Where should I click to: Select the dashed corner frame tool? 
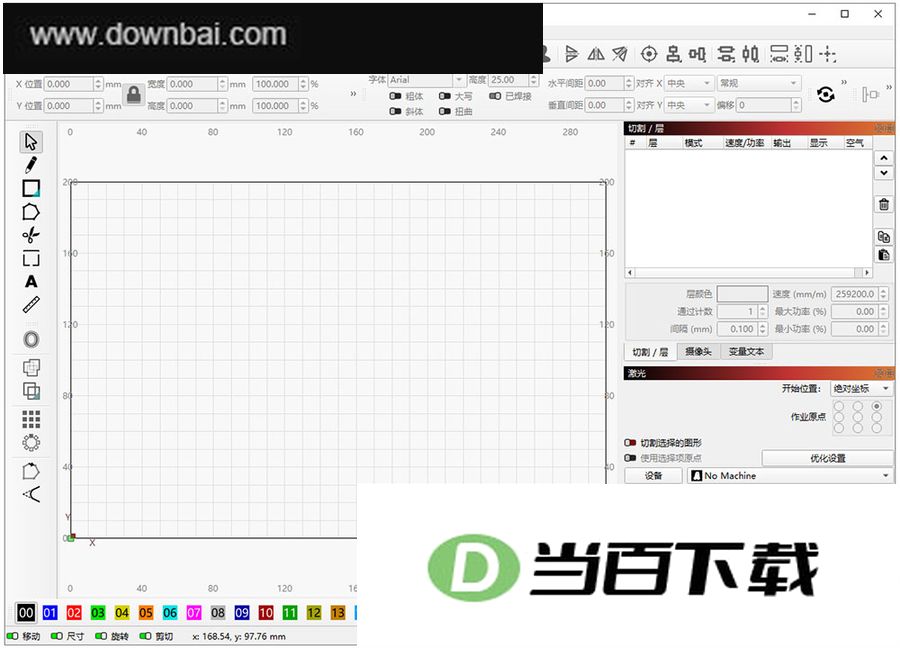click(x=31, y=259)
